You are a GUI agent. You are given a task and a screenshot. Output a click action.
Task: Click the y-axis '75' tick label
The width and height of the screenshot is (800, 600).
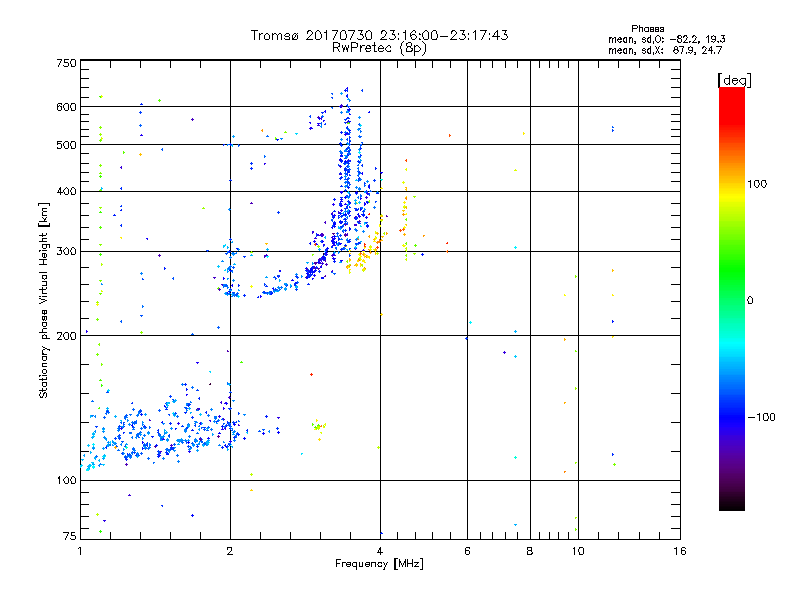[70, 536]
